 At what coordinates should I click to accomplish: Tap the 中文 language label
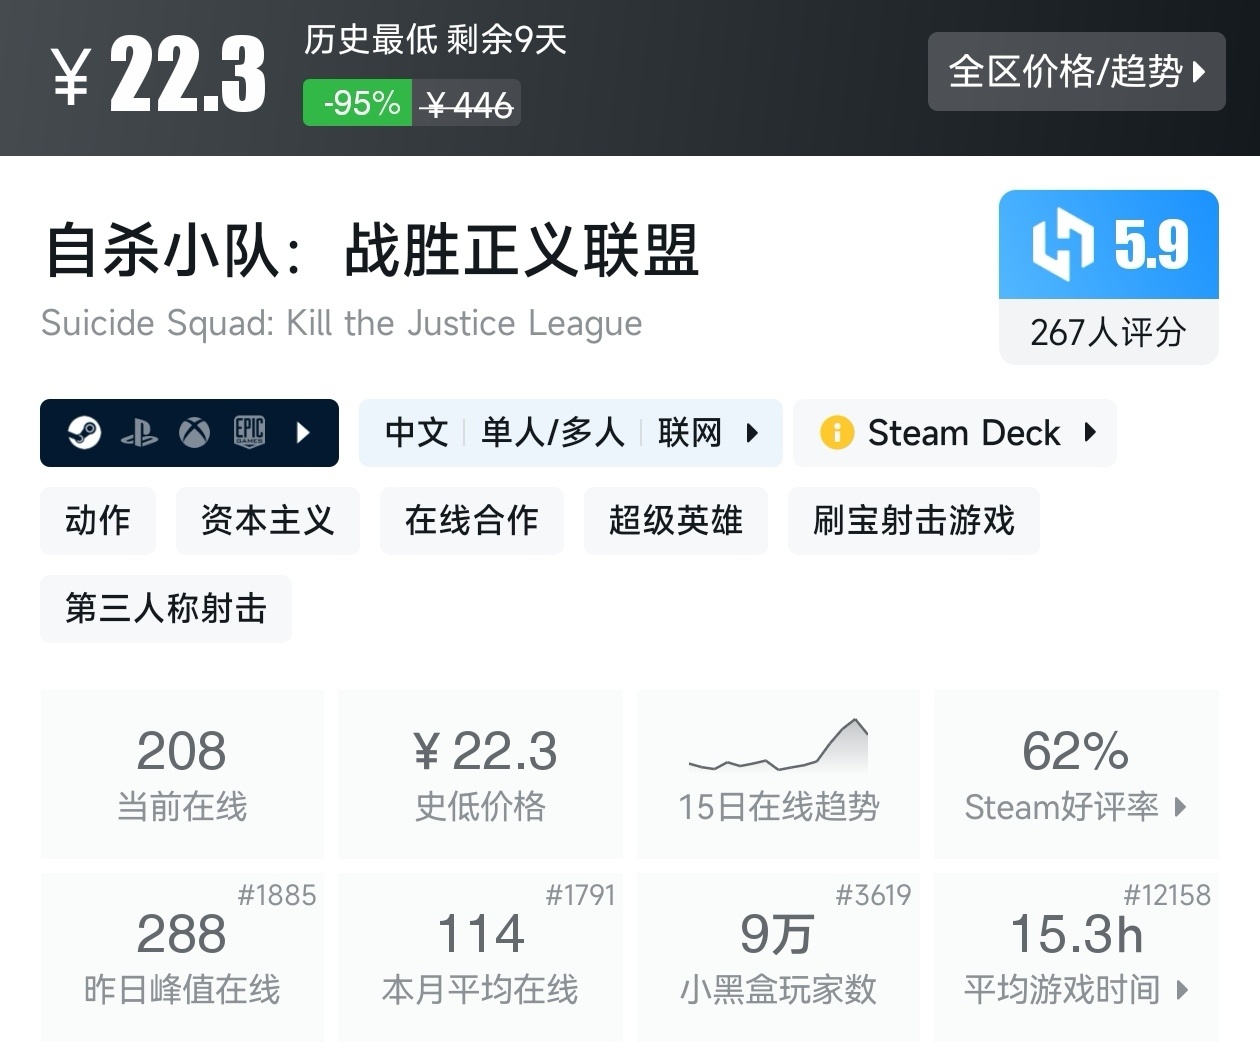(x=417, y=433)
